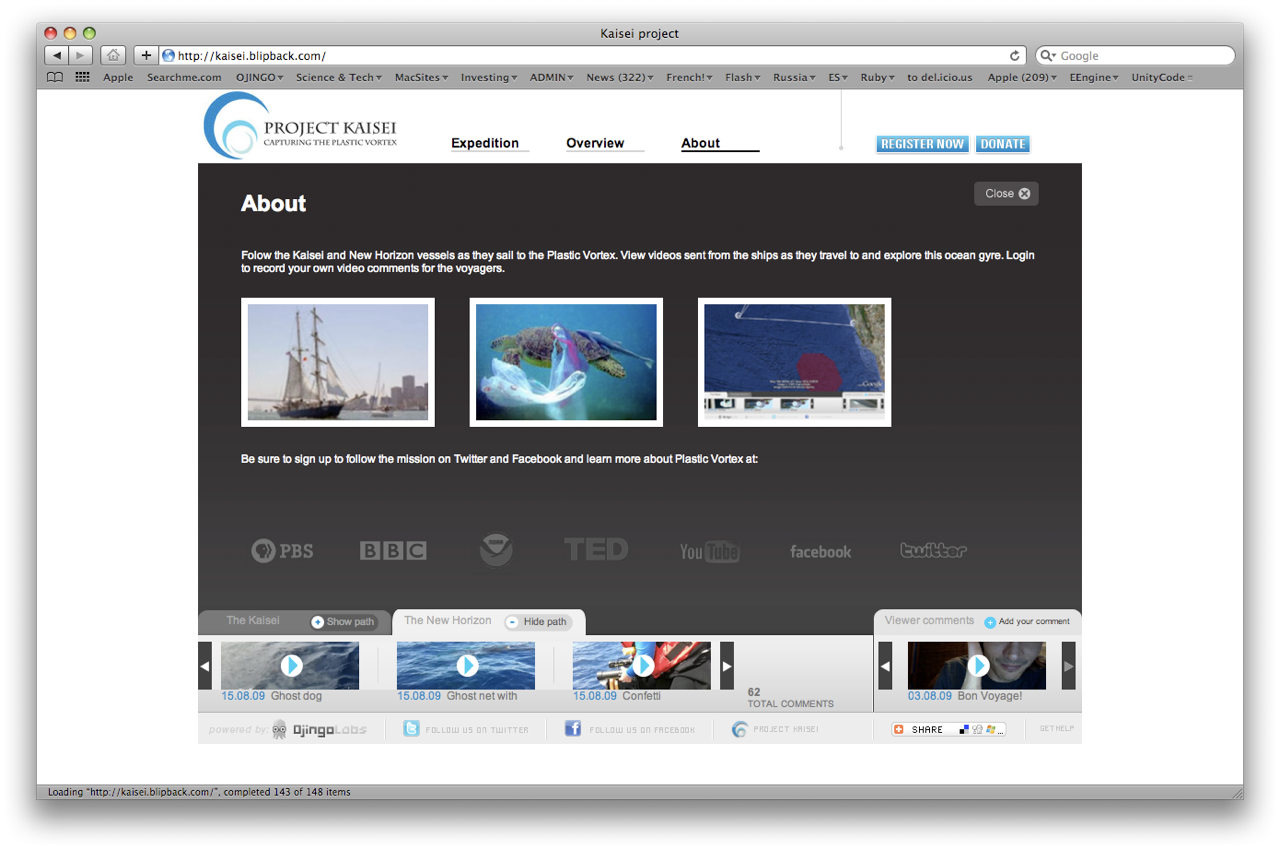
Task: Open the OjingoLabs powered-by logo
Action: (318, 729)
